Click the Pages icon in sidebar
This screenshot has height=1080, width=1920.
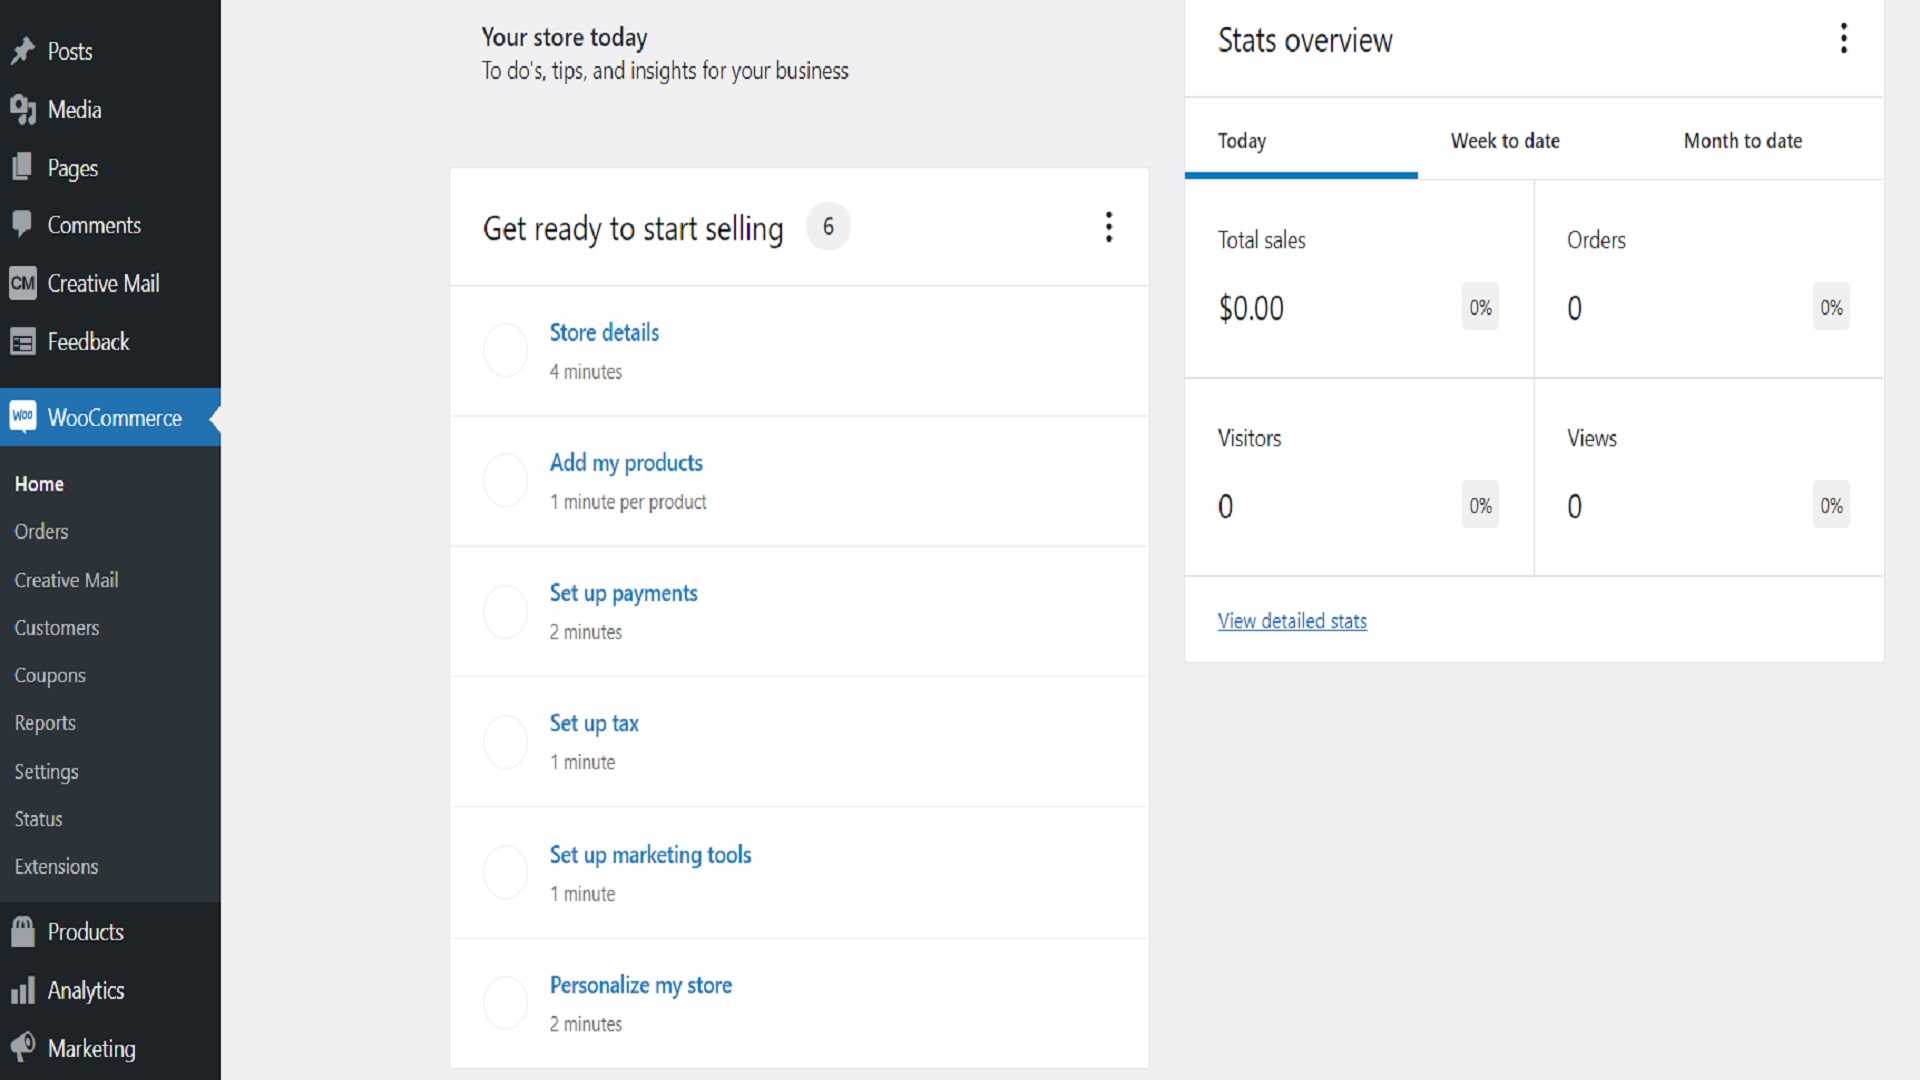tap(23, 168)
